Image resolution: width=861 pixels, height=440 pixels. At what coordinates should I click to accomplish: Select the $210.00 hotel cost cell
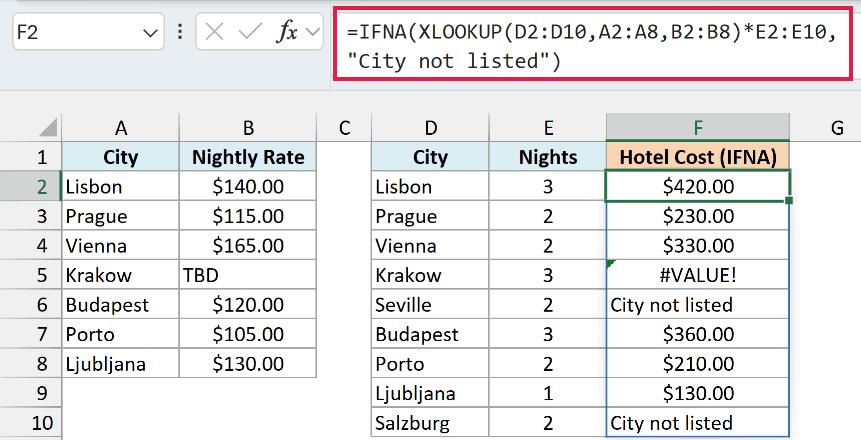point(698,364)
